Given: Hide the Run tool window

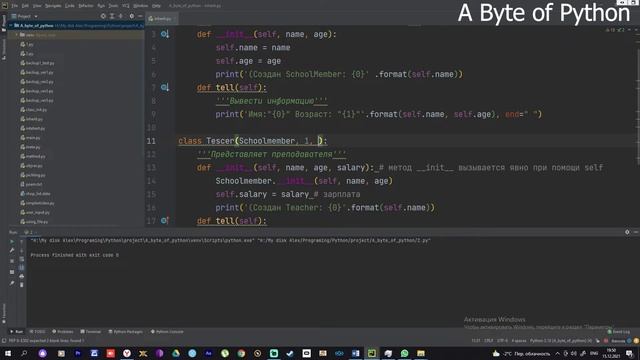Looking at the screenshot, I should (x=636, y=232).
